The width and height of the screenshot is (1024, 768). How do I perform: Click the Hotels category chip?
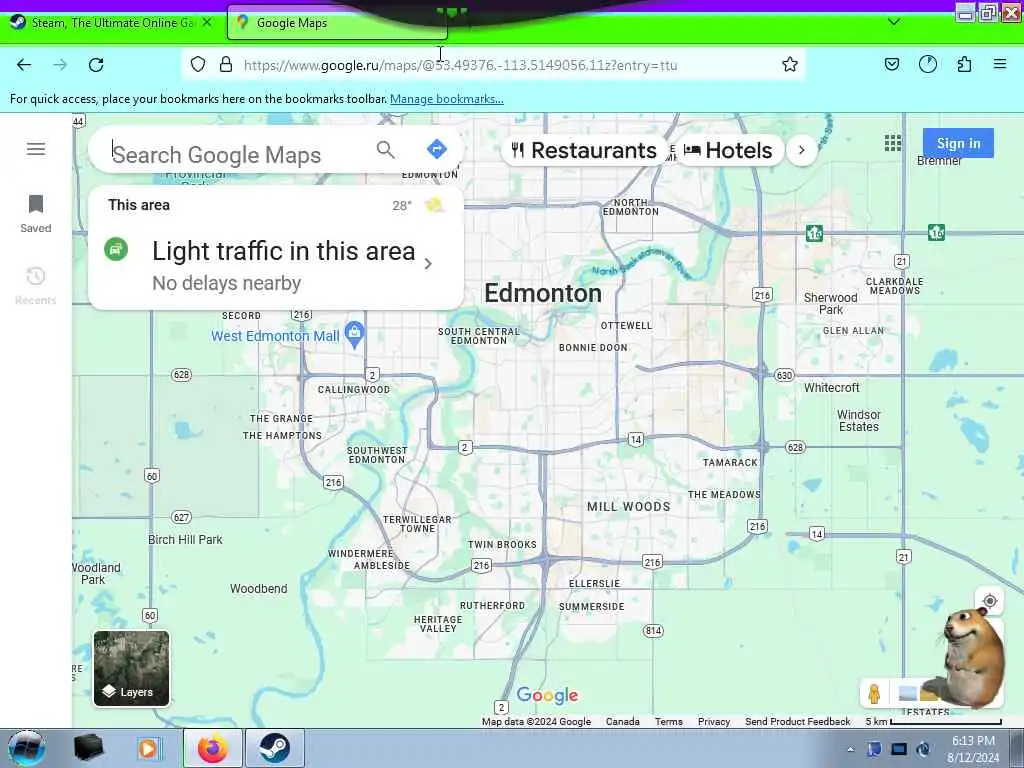[x=728, y=150]
